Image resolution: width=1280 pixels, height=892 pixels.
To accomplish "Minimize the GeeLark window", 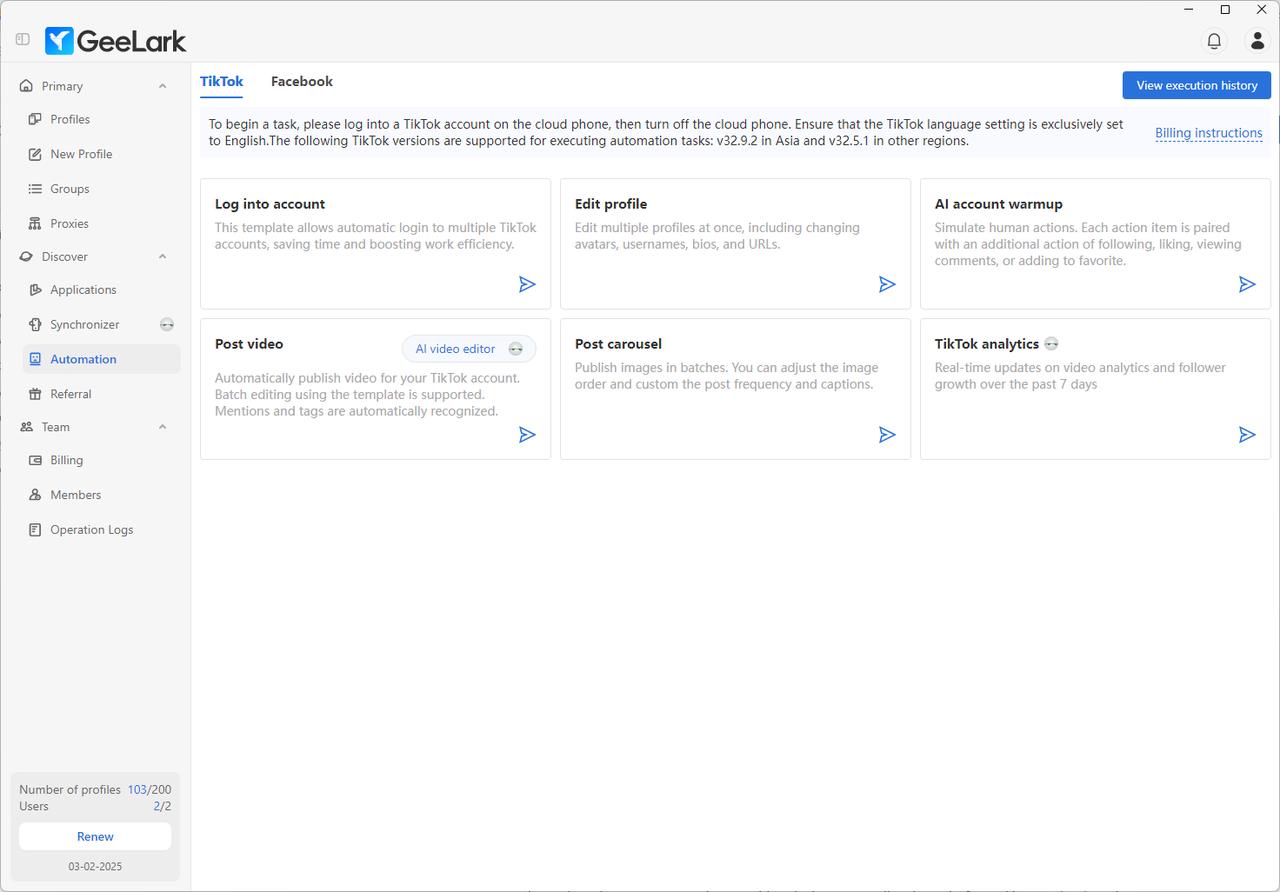I will (1189, 9).
